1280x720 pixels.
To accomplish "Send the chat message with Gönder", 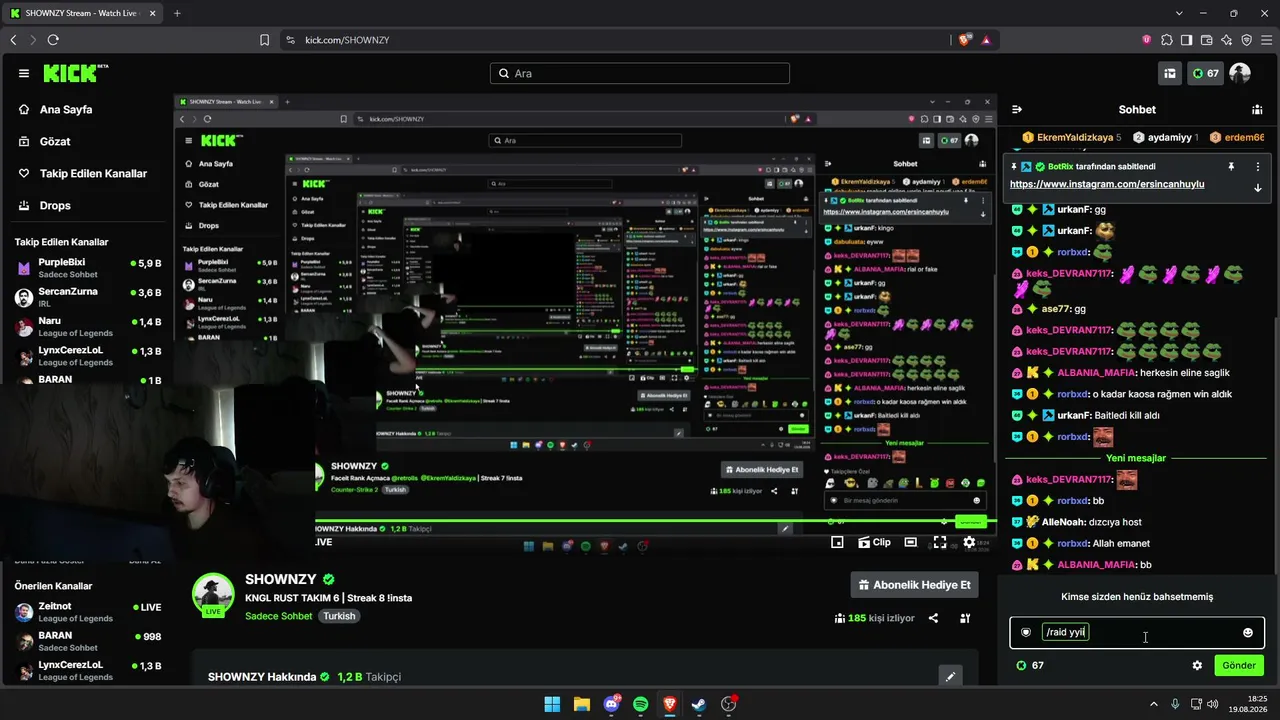I will point(1238,665).
